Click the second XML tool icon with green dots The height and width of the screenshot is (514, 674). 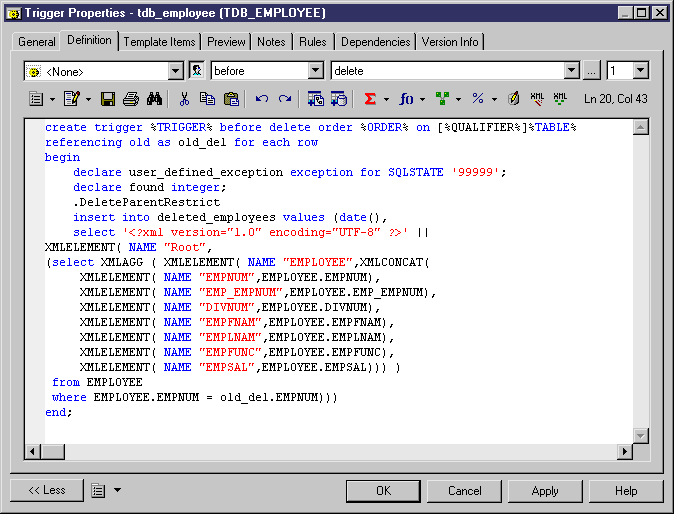(560, 99)
